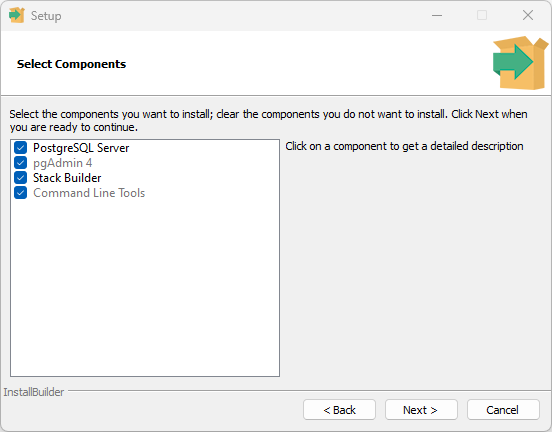
Task: Click the Setup installer icon in title bar
Action: [x=17, y=15]
